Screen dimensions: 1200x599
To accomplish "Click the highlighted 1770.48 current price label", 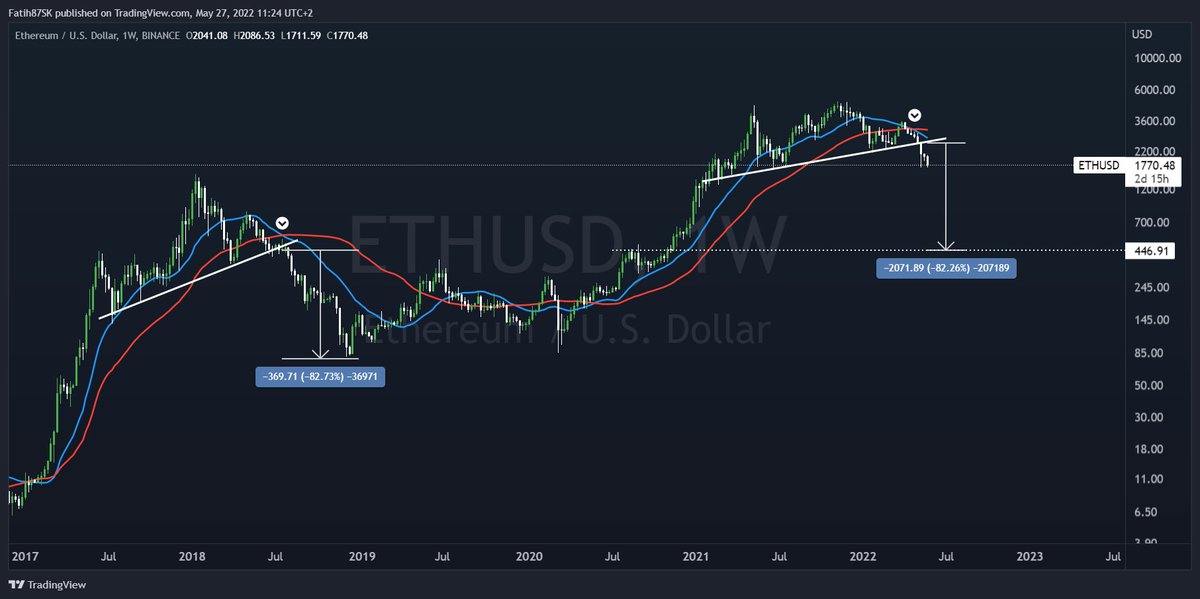I will coord(1157,165).
